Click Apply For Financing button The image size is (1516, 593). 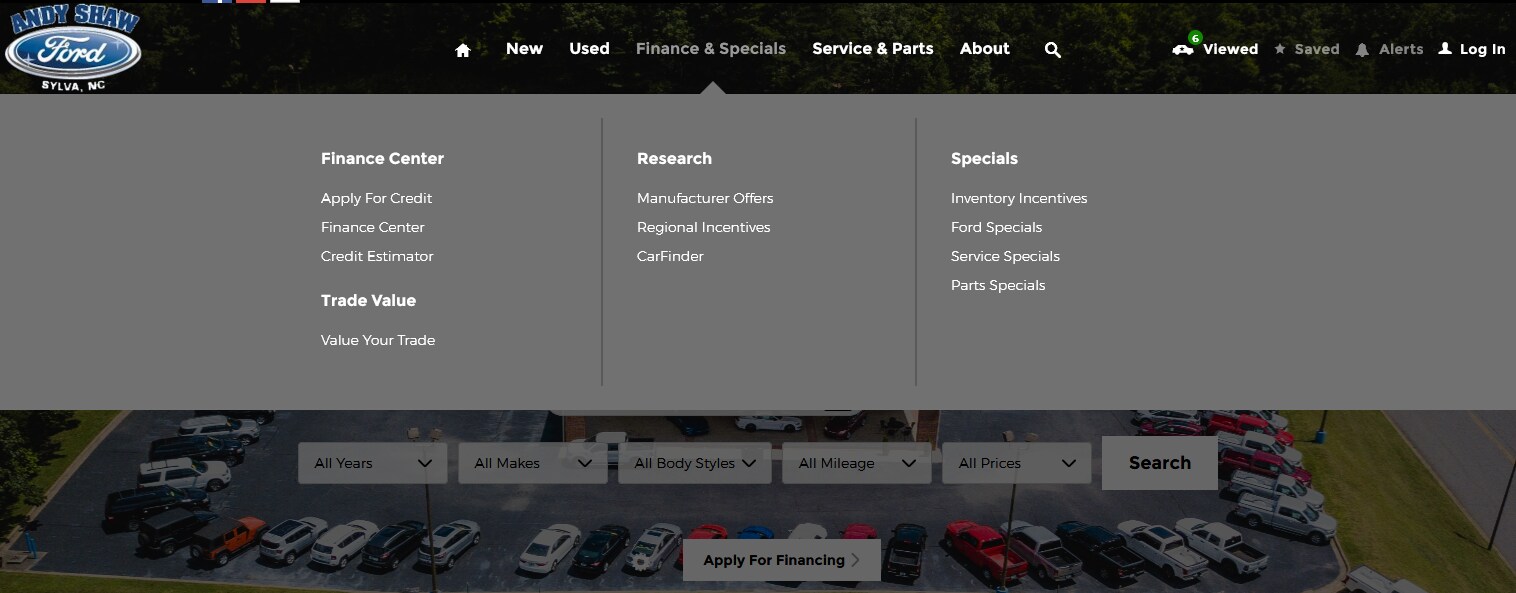pos(782,560)
